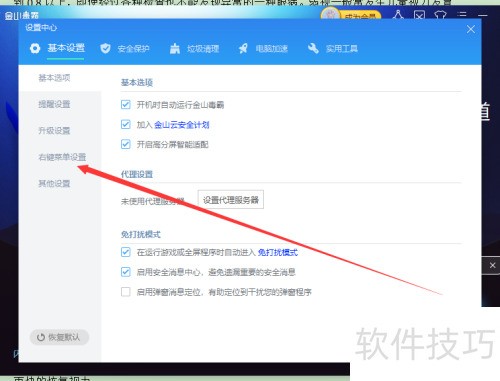500x381 pixels.
Task: Uncheck 启用安全消息中心 option
Action: tap(126, 272)
